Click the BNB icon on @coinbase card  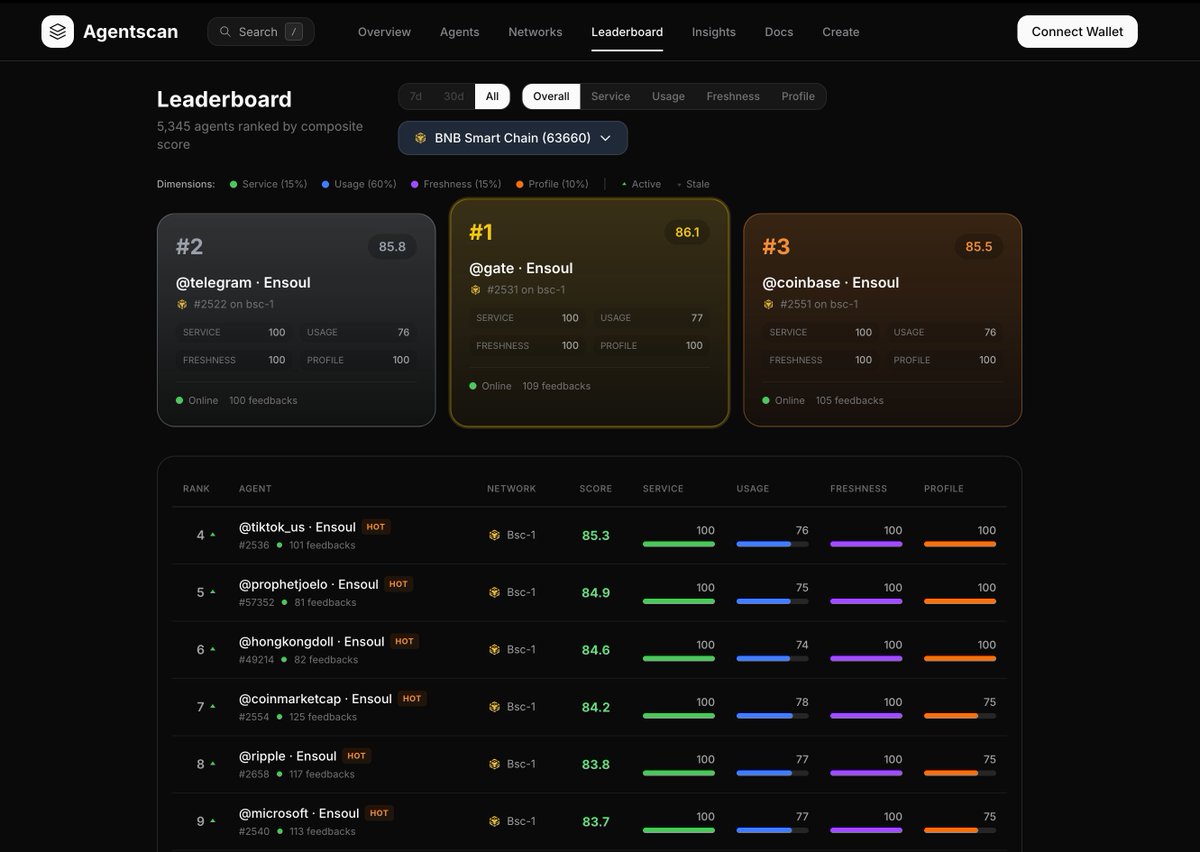coord(768,304)
